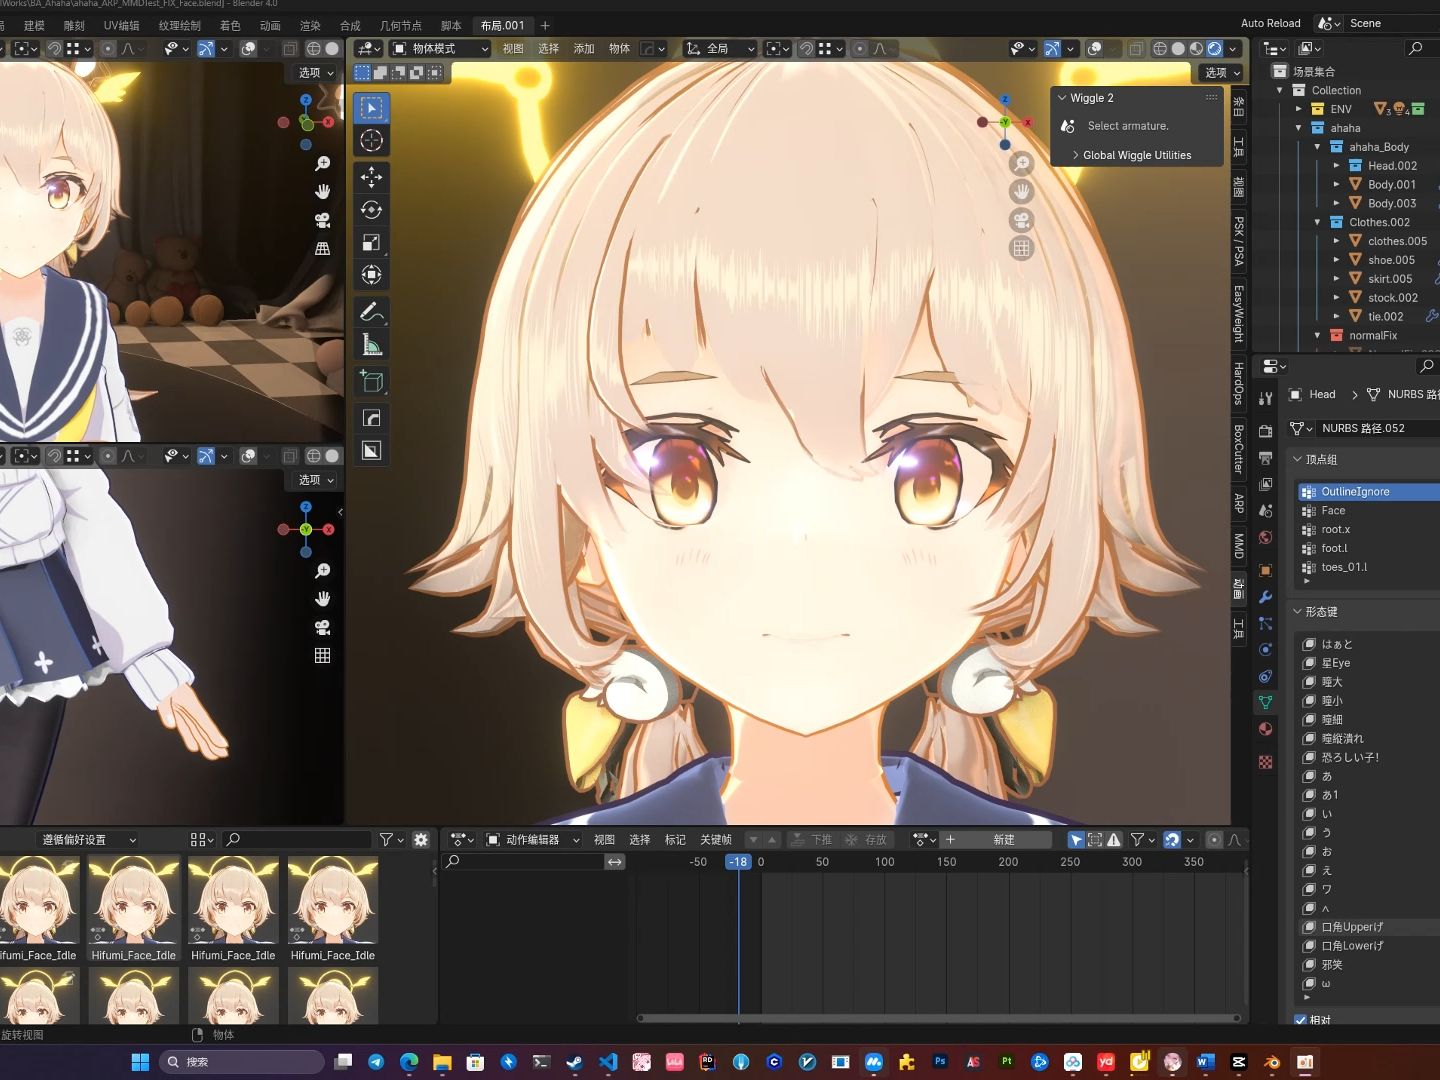Open Tool properties tab
Viewport: 1440px width, 1080px height.
pyautogui.click(x=1265, y=398)
